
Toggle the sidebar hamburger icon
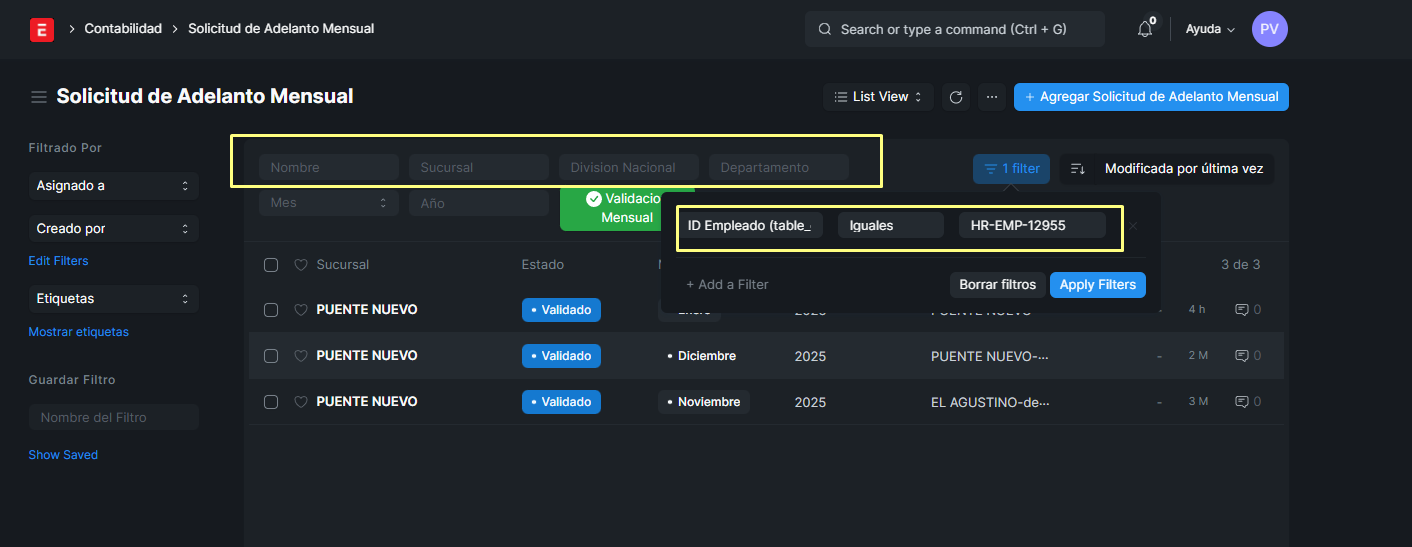(39, 97)
